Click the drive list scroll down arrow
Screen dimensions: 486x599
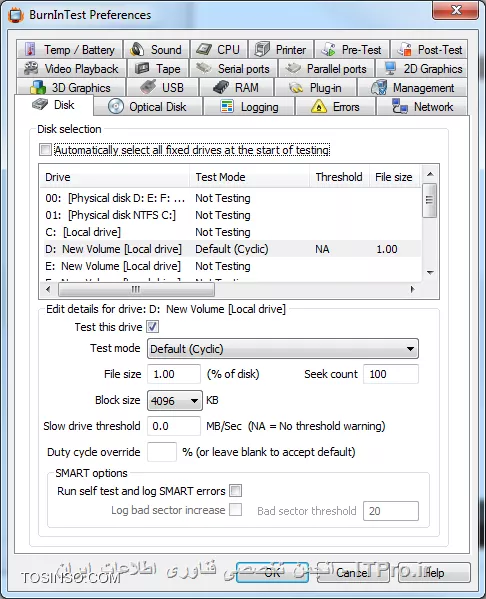point(430,272)
